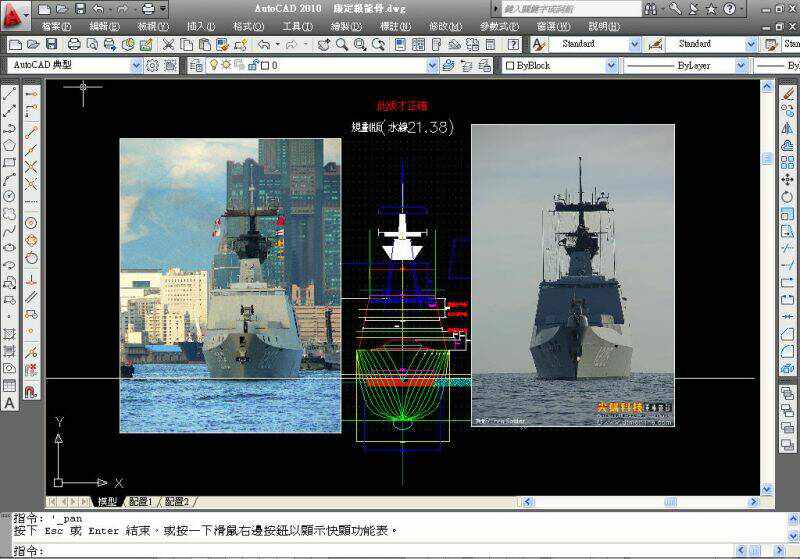The image size is (800, 559).
Task: Toggle the layer 0 freeze sun icon
Action: [x=225, y=65]
